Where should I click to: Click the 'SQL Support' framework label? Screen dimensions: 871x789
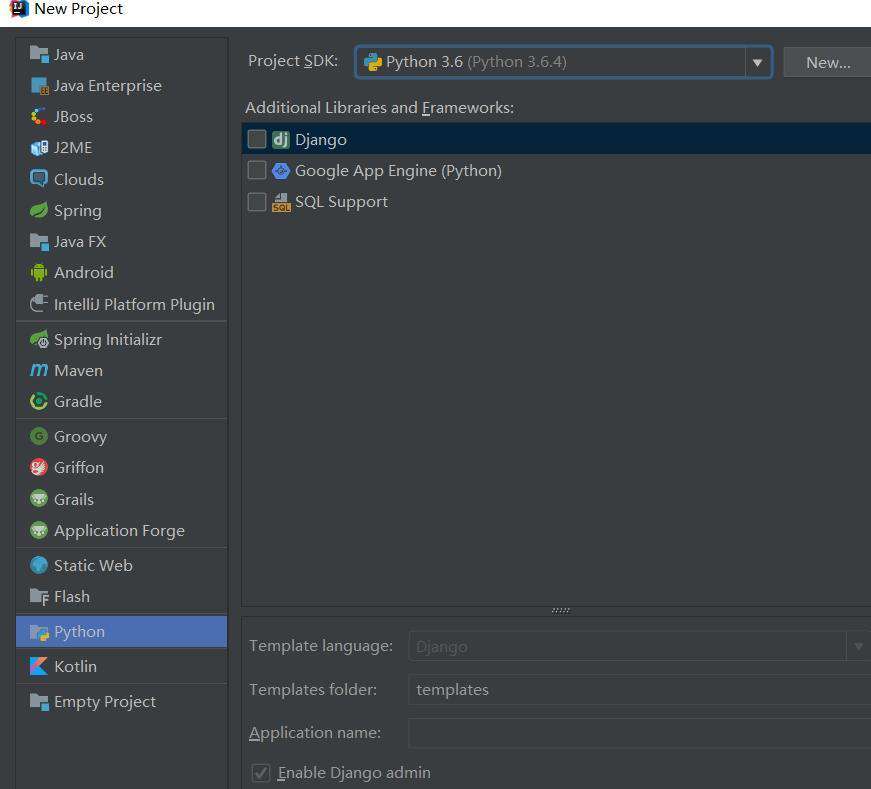click(x=341, y=202)
